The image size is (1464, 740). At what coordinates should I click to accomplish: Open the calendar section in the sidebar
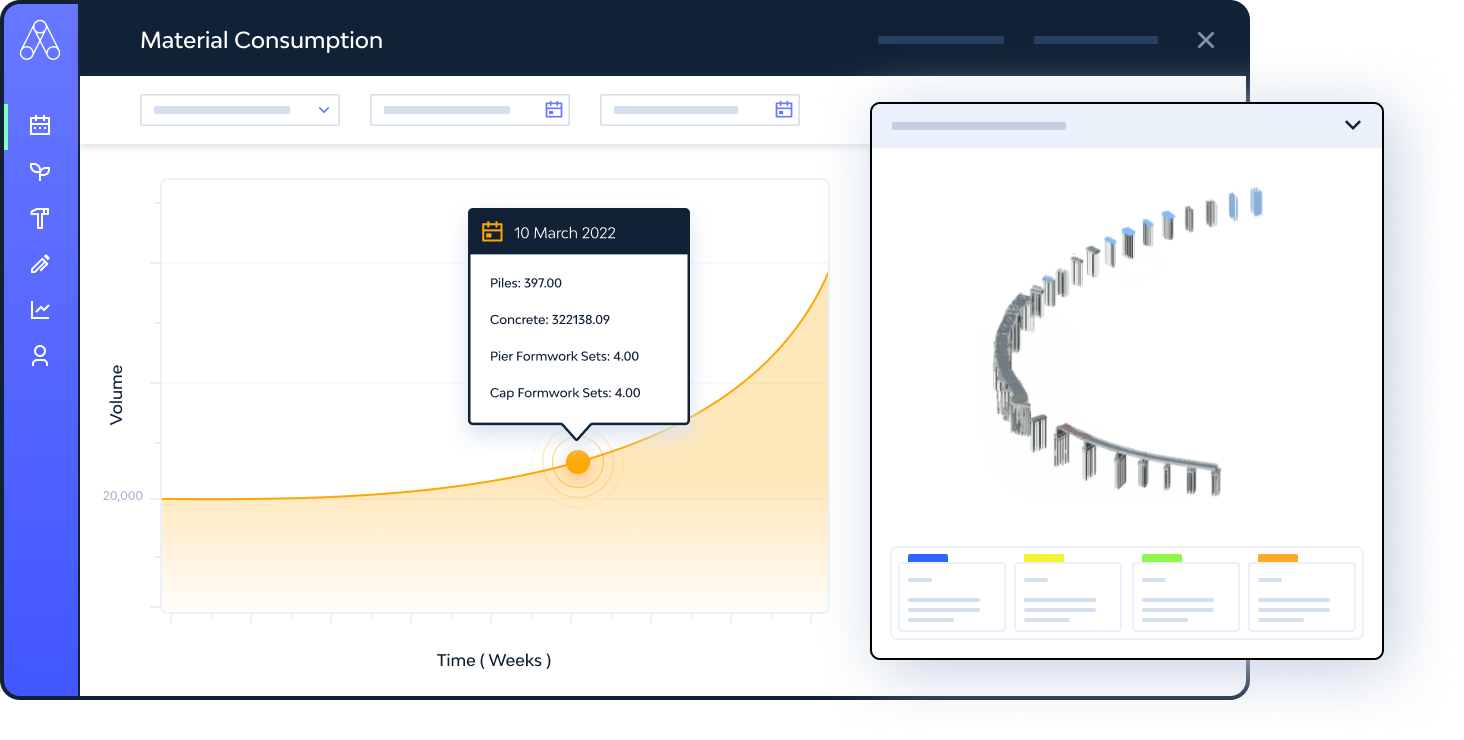[x=40, y=126]
